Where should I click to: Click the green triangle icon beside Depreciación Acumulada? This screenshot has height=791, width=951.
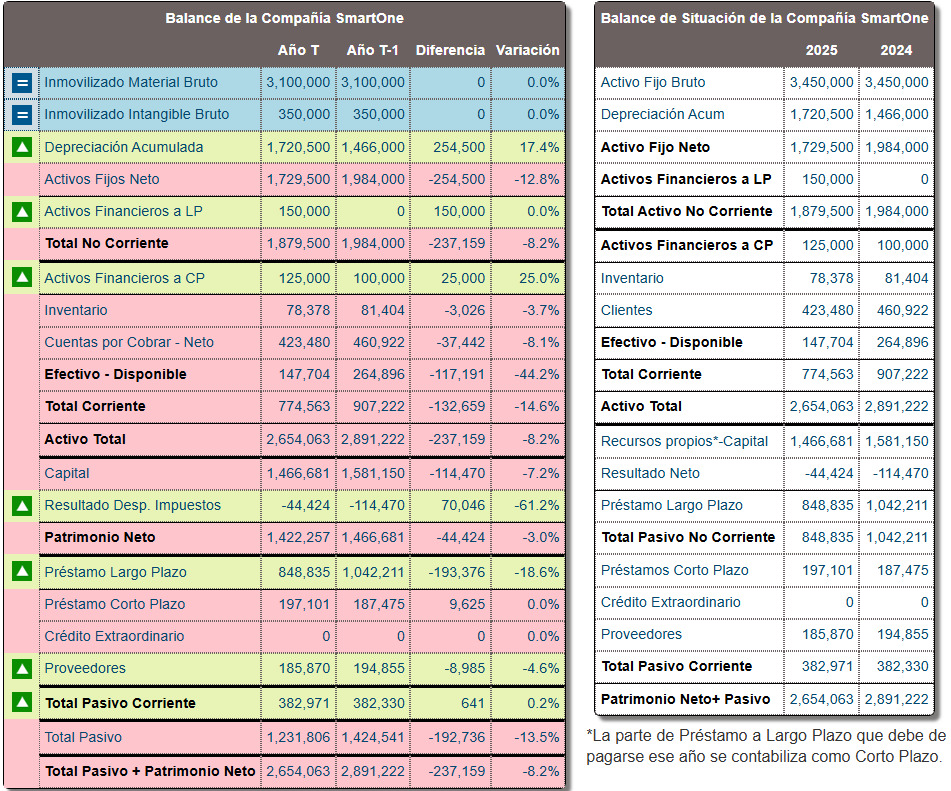click(22, 147)
